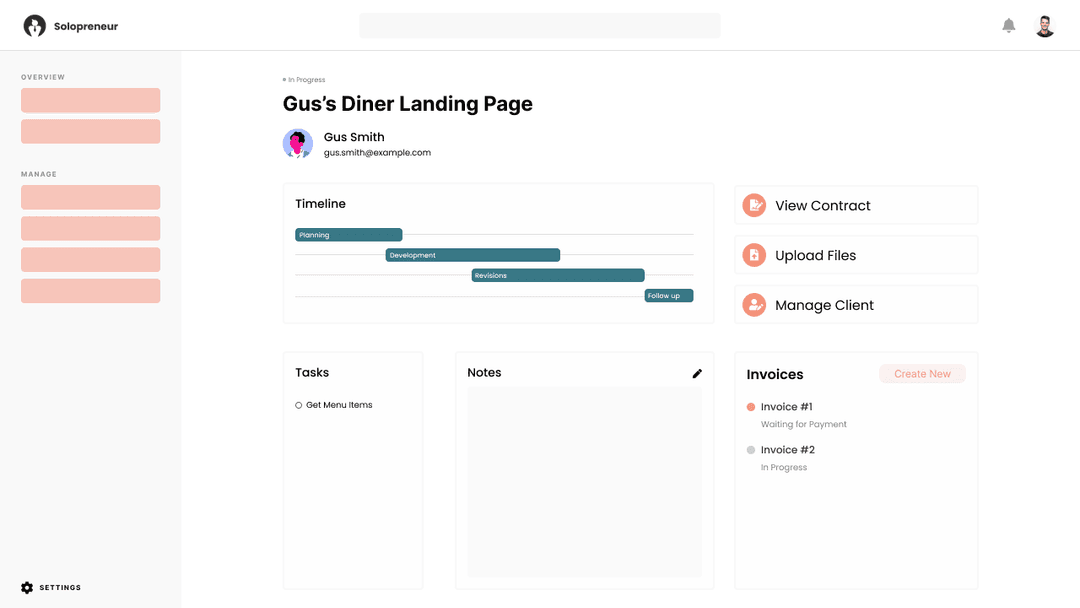Click the Manage Client person icon
1080x608 pixels.
click(x=754, y=305)
